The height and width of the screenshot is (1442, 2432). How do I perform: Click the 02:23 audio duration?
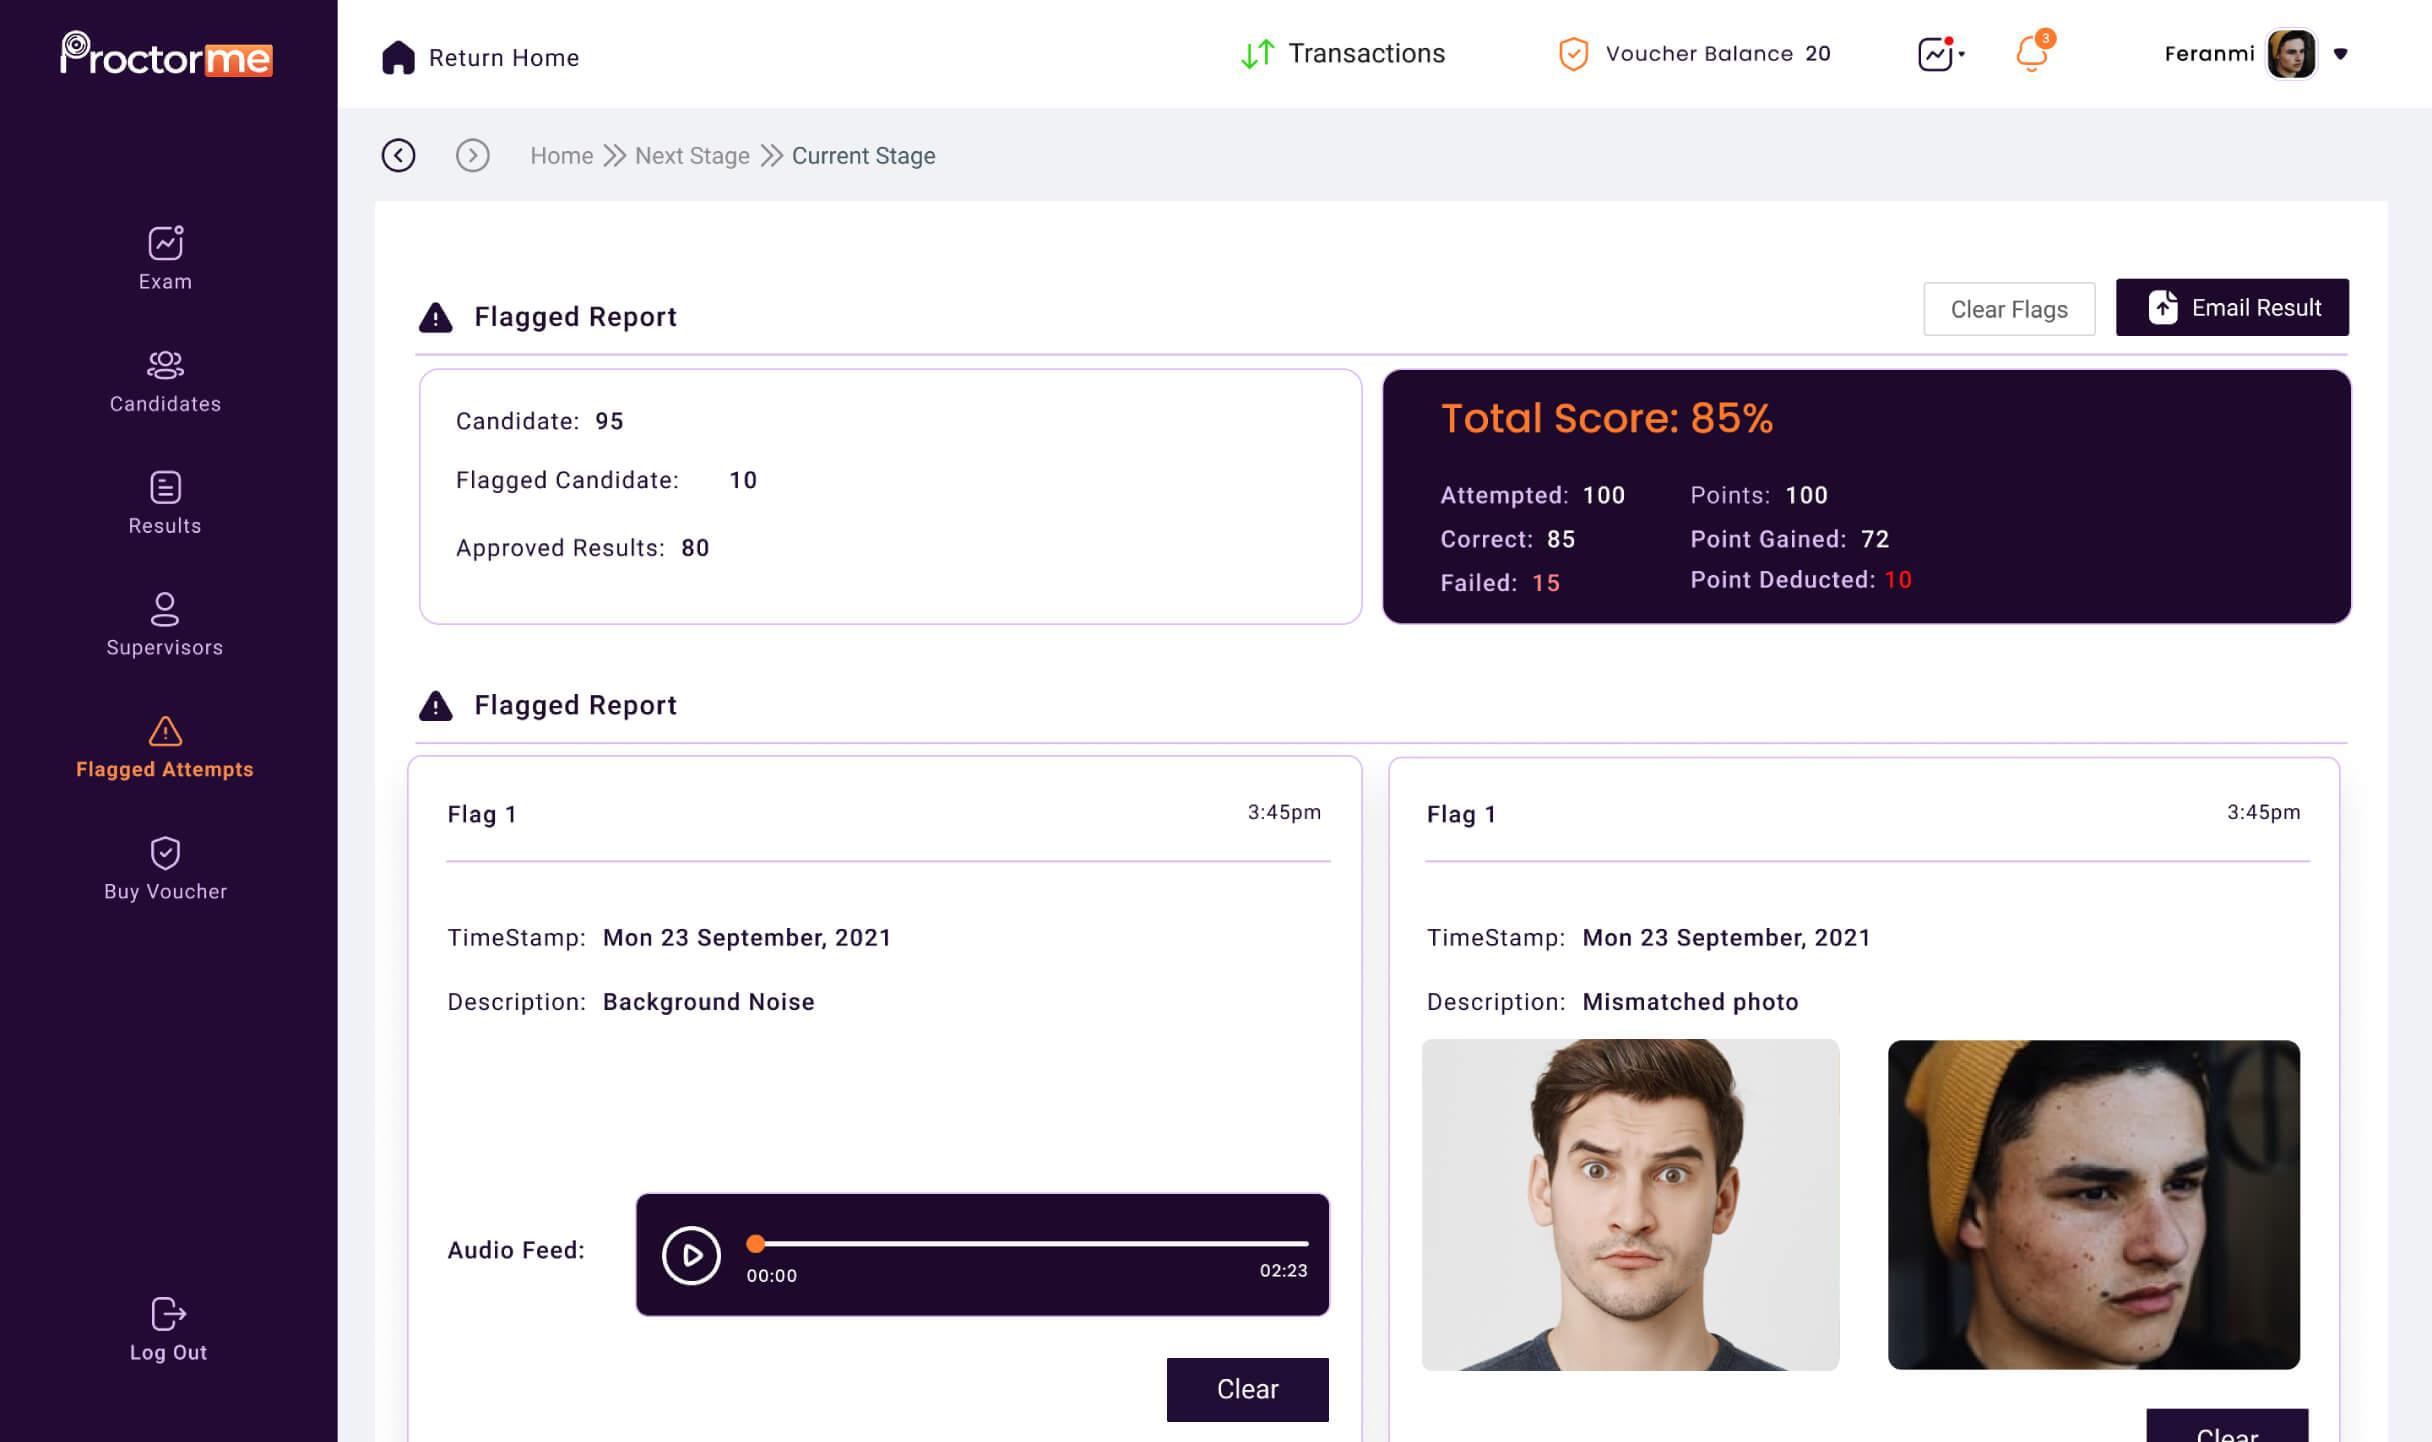coord(1283,1271)
